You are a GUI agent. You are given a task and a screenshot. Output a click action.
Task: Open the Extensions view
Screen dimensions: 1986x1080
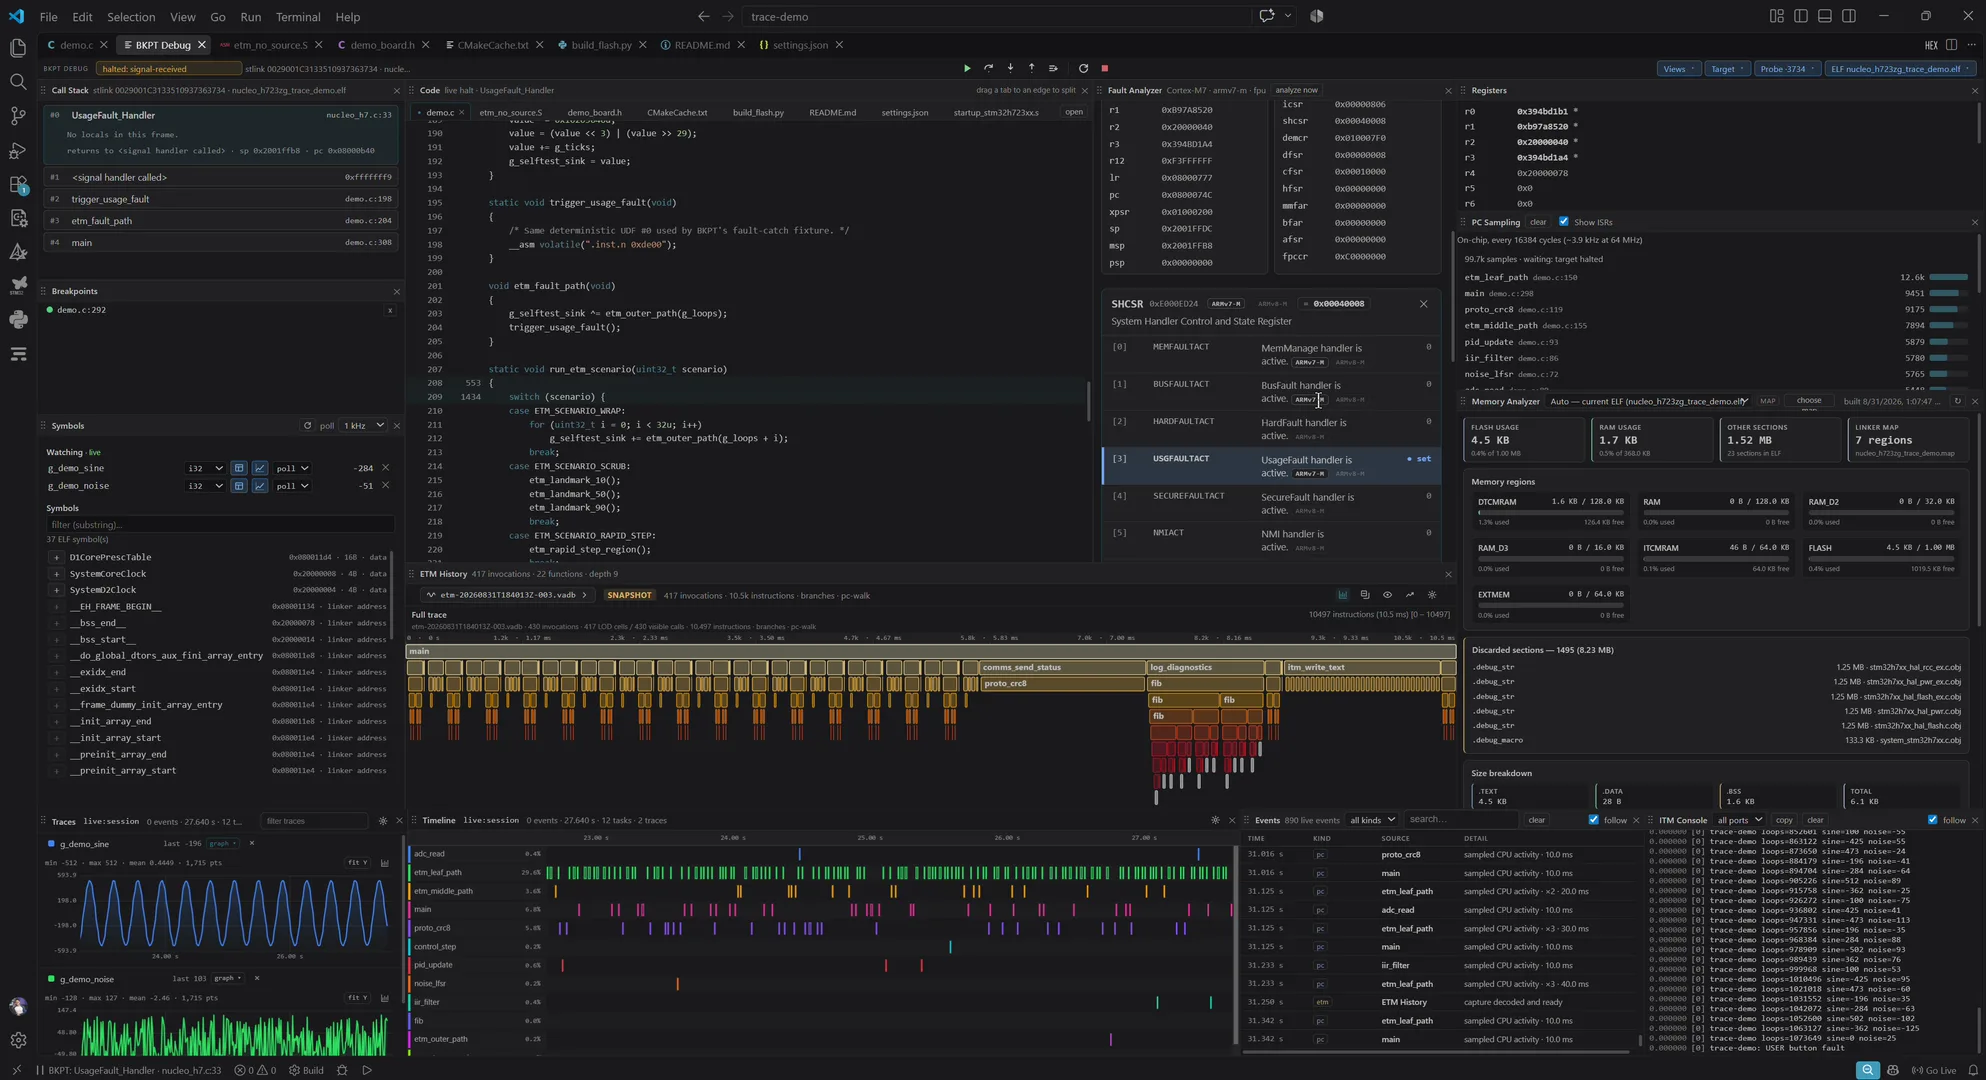(x=18, y=185)
